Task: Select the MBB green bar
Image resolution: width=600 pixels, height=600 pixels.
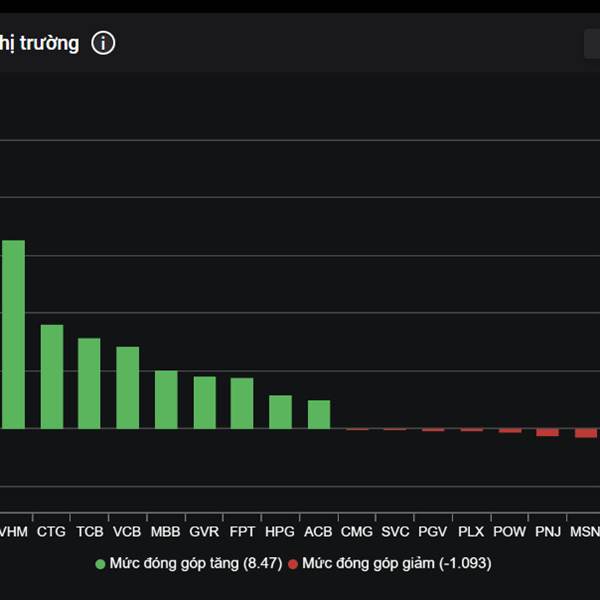Action: tap(166, 399)
